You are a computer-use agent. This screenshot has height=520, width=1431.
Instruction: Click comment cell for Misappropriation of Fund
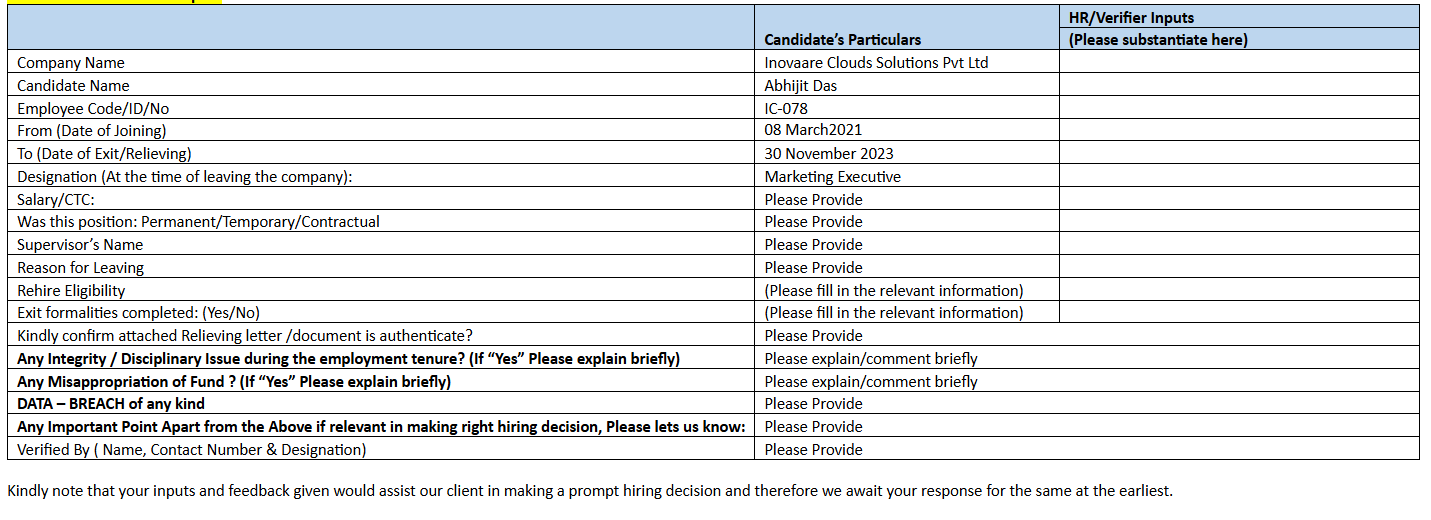tap(870, 382)
